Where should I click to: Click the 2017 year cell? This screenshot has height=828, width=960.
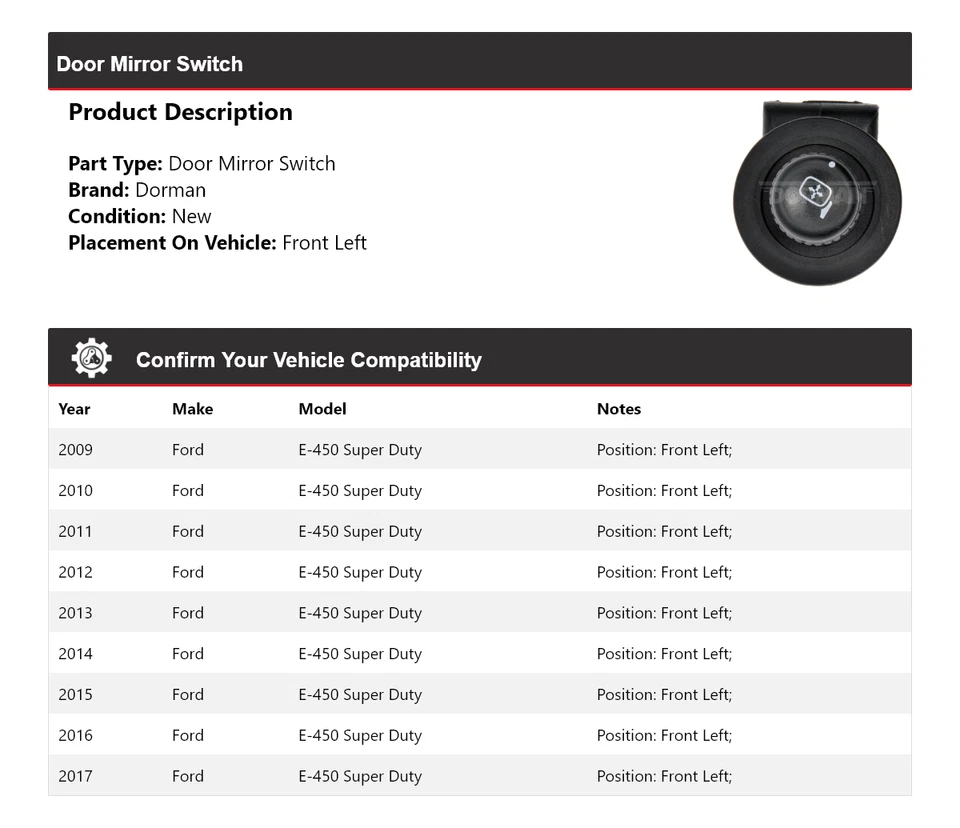click(x=75, y=776)
